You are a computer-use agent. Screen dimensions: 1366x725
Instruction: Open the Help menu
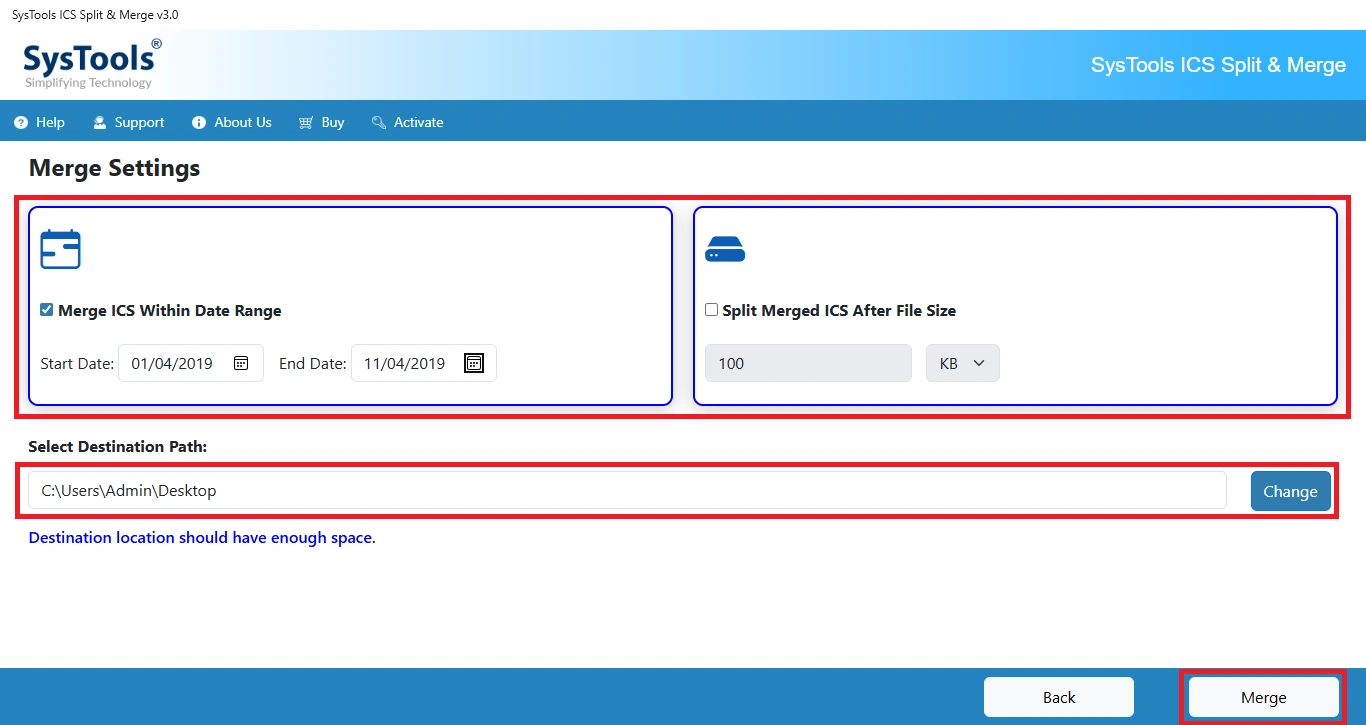[40, 122]
